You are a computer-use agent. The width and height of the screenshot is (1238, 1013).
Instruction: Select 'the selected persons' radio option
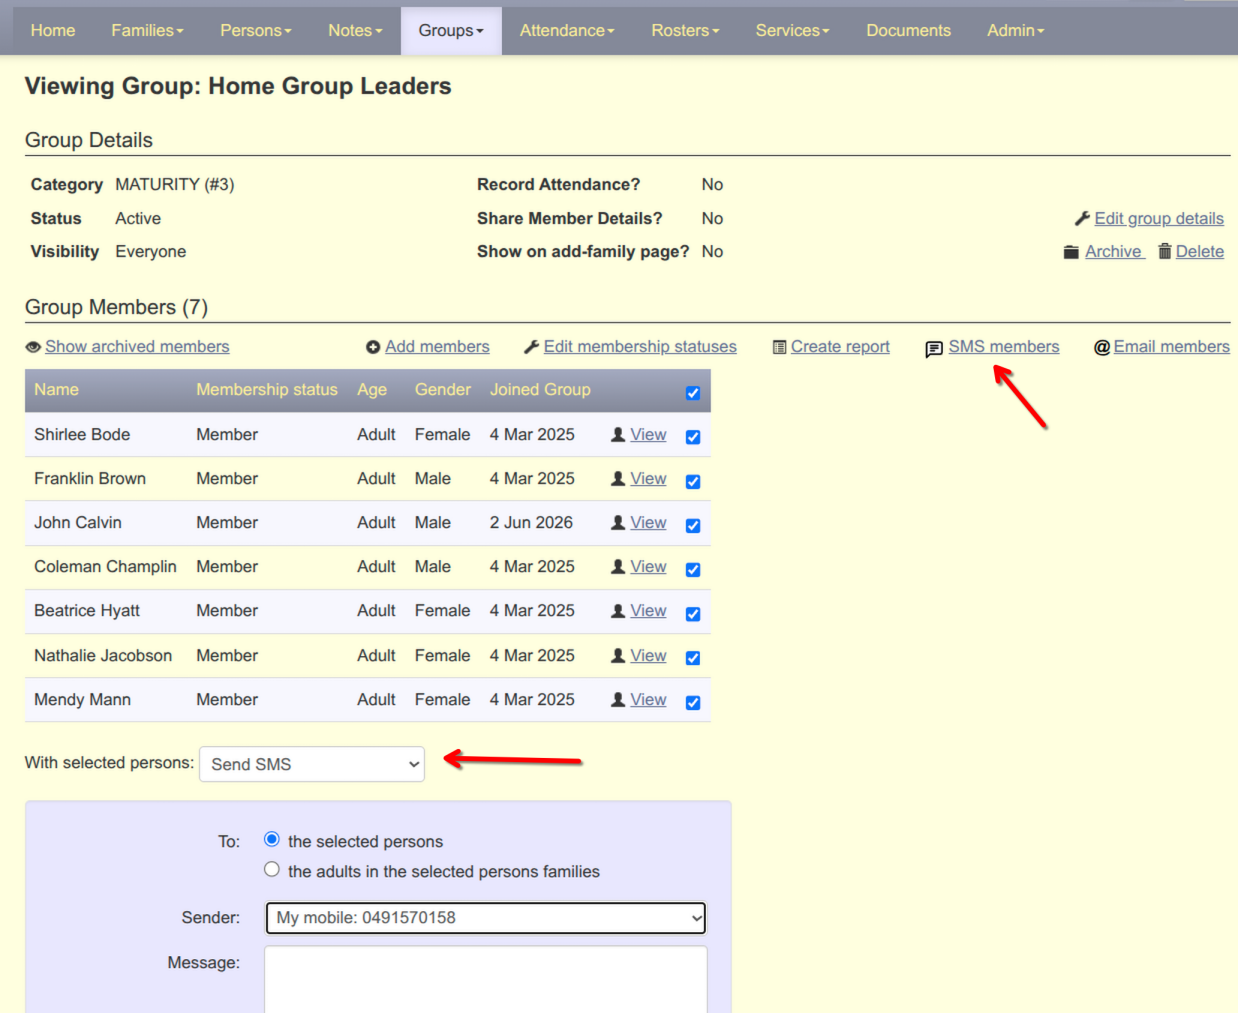(x=272, y=839)
